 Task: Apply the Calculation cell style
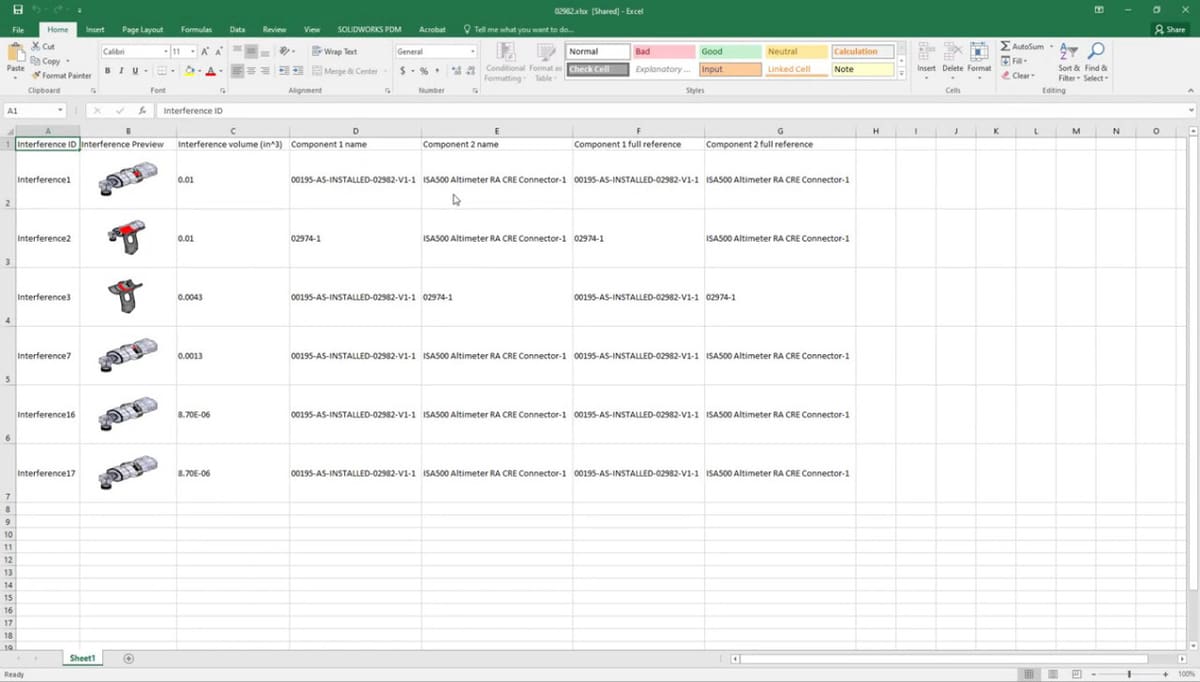[862, 51]
